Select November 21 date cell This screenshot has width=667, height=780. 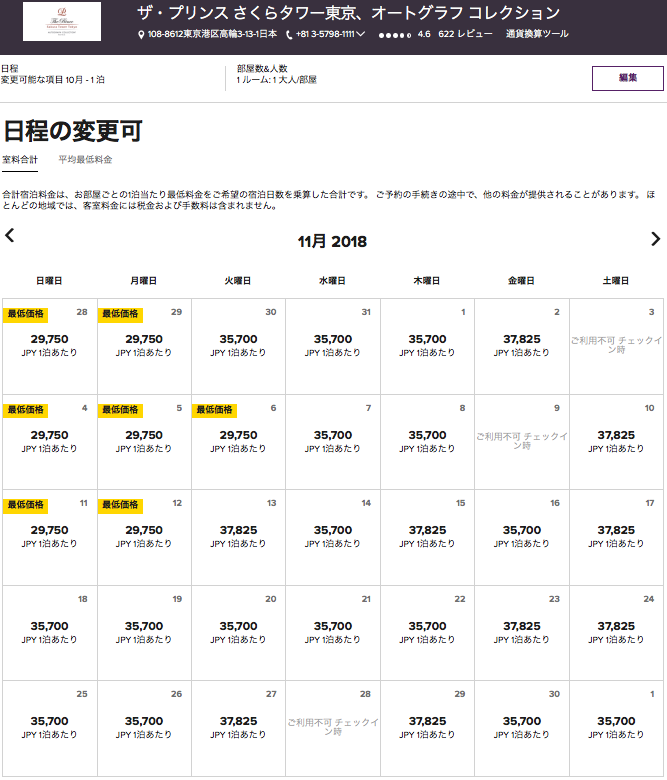(333, 633)
